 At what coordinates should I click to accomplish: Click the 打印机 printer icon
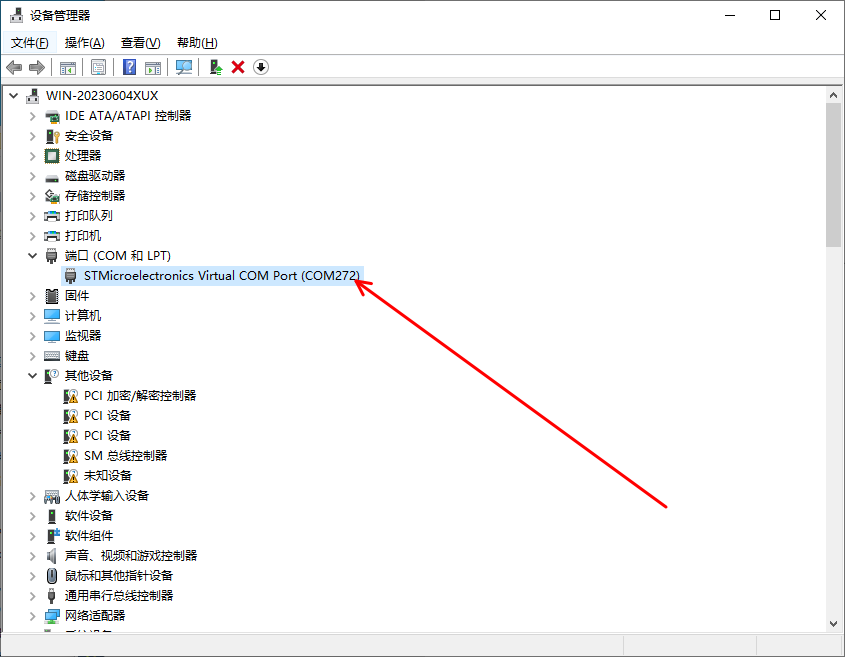52,236
